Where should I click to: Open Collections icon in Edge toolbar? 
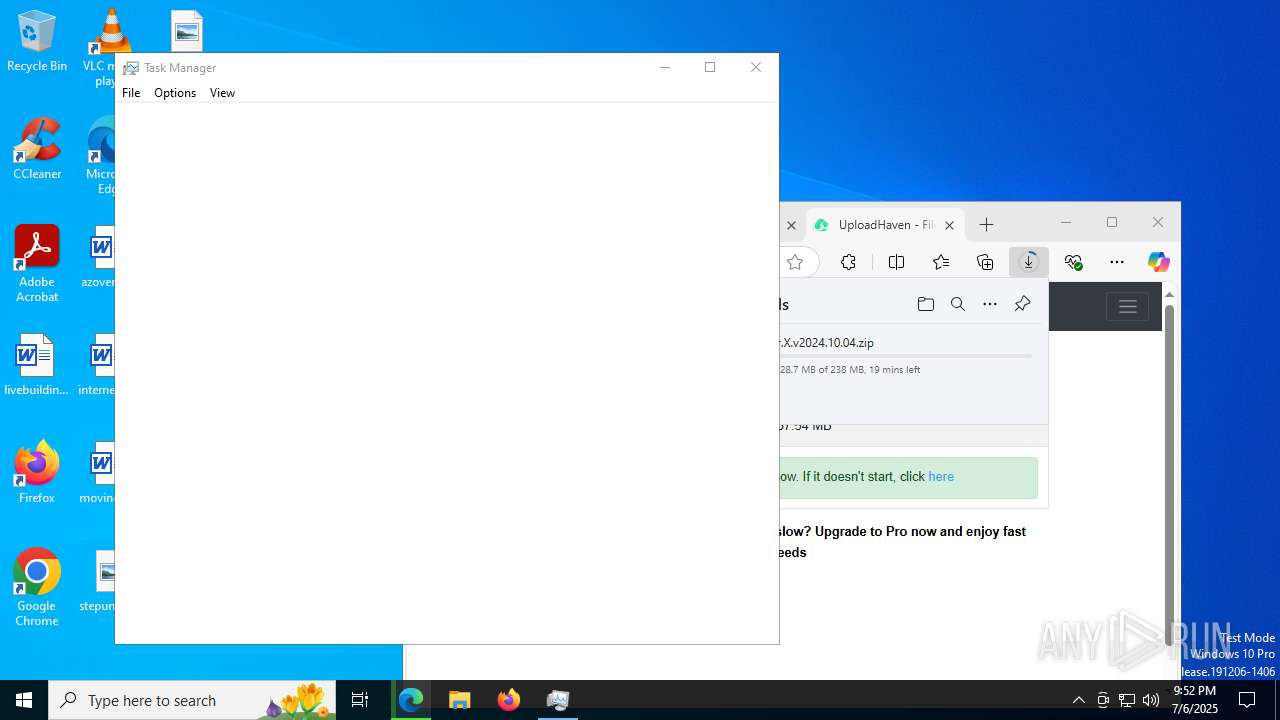pos(985,262)
